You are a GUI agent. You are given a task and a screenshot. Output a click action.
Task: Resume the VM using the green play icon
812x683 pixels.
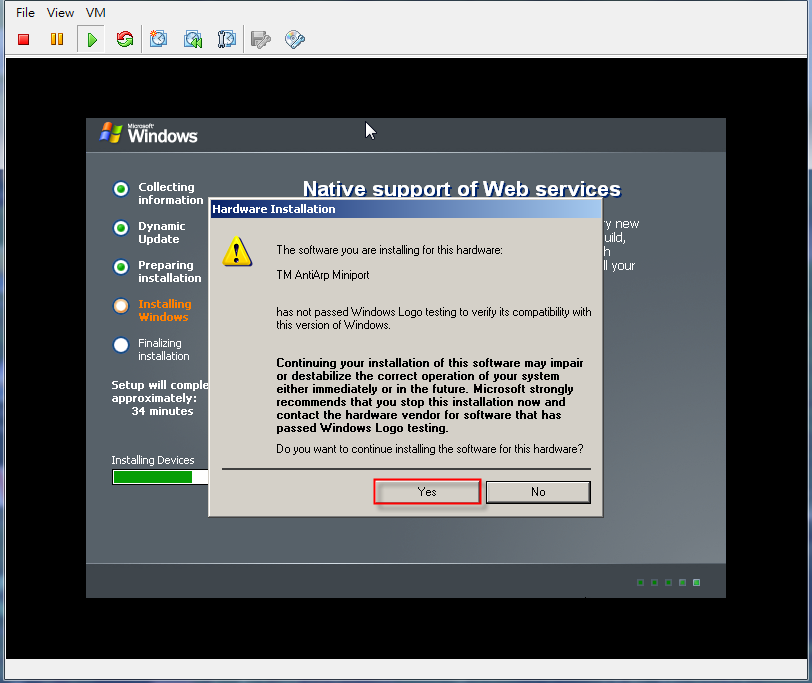coord(91,39)
